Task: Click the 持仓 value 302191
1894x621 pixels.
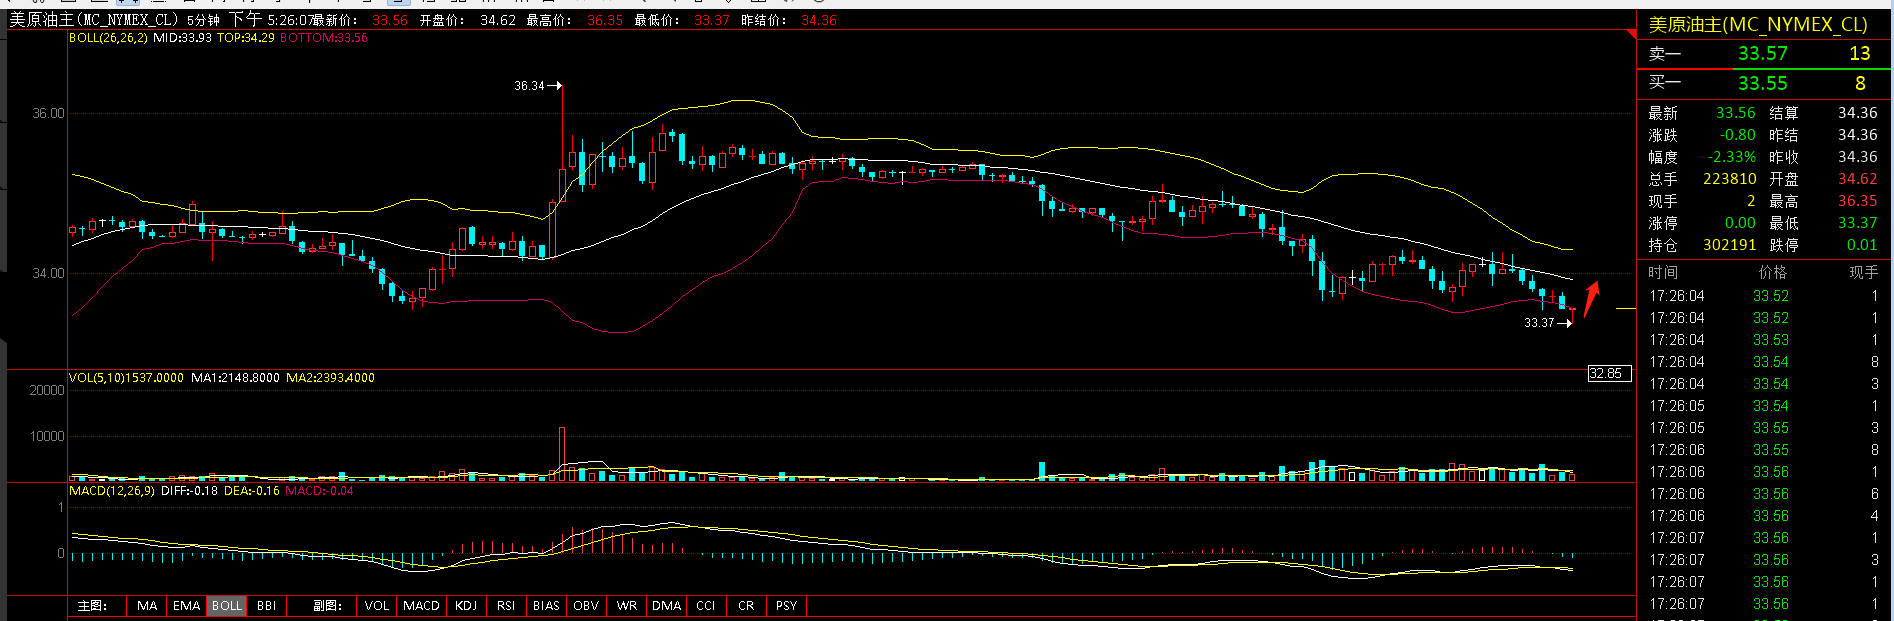Action: coord(1729,245)
